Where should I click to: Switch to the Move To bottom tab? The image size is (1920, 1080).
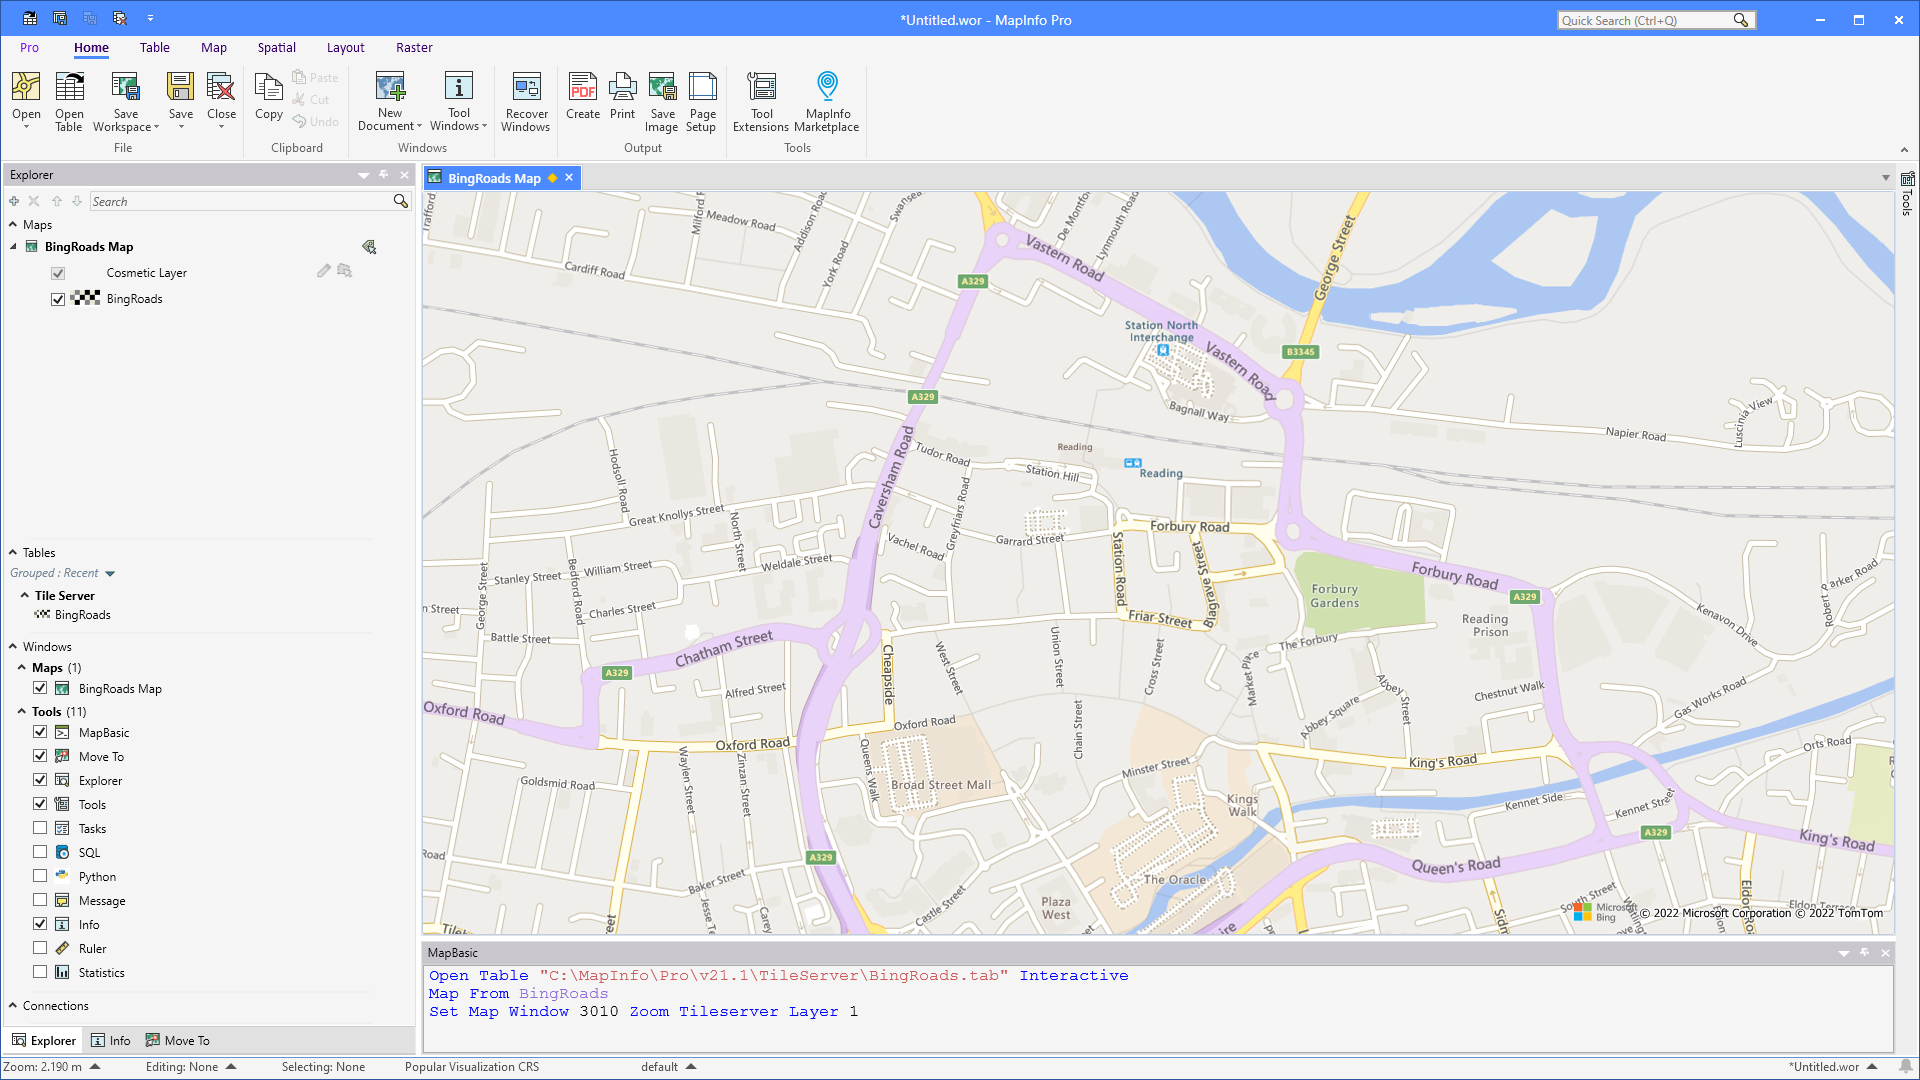pos(178,1041)
